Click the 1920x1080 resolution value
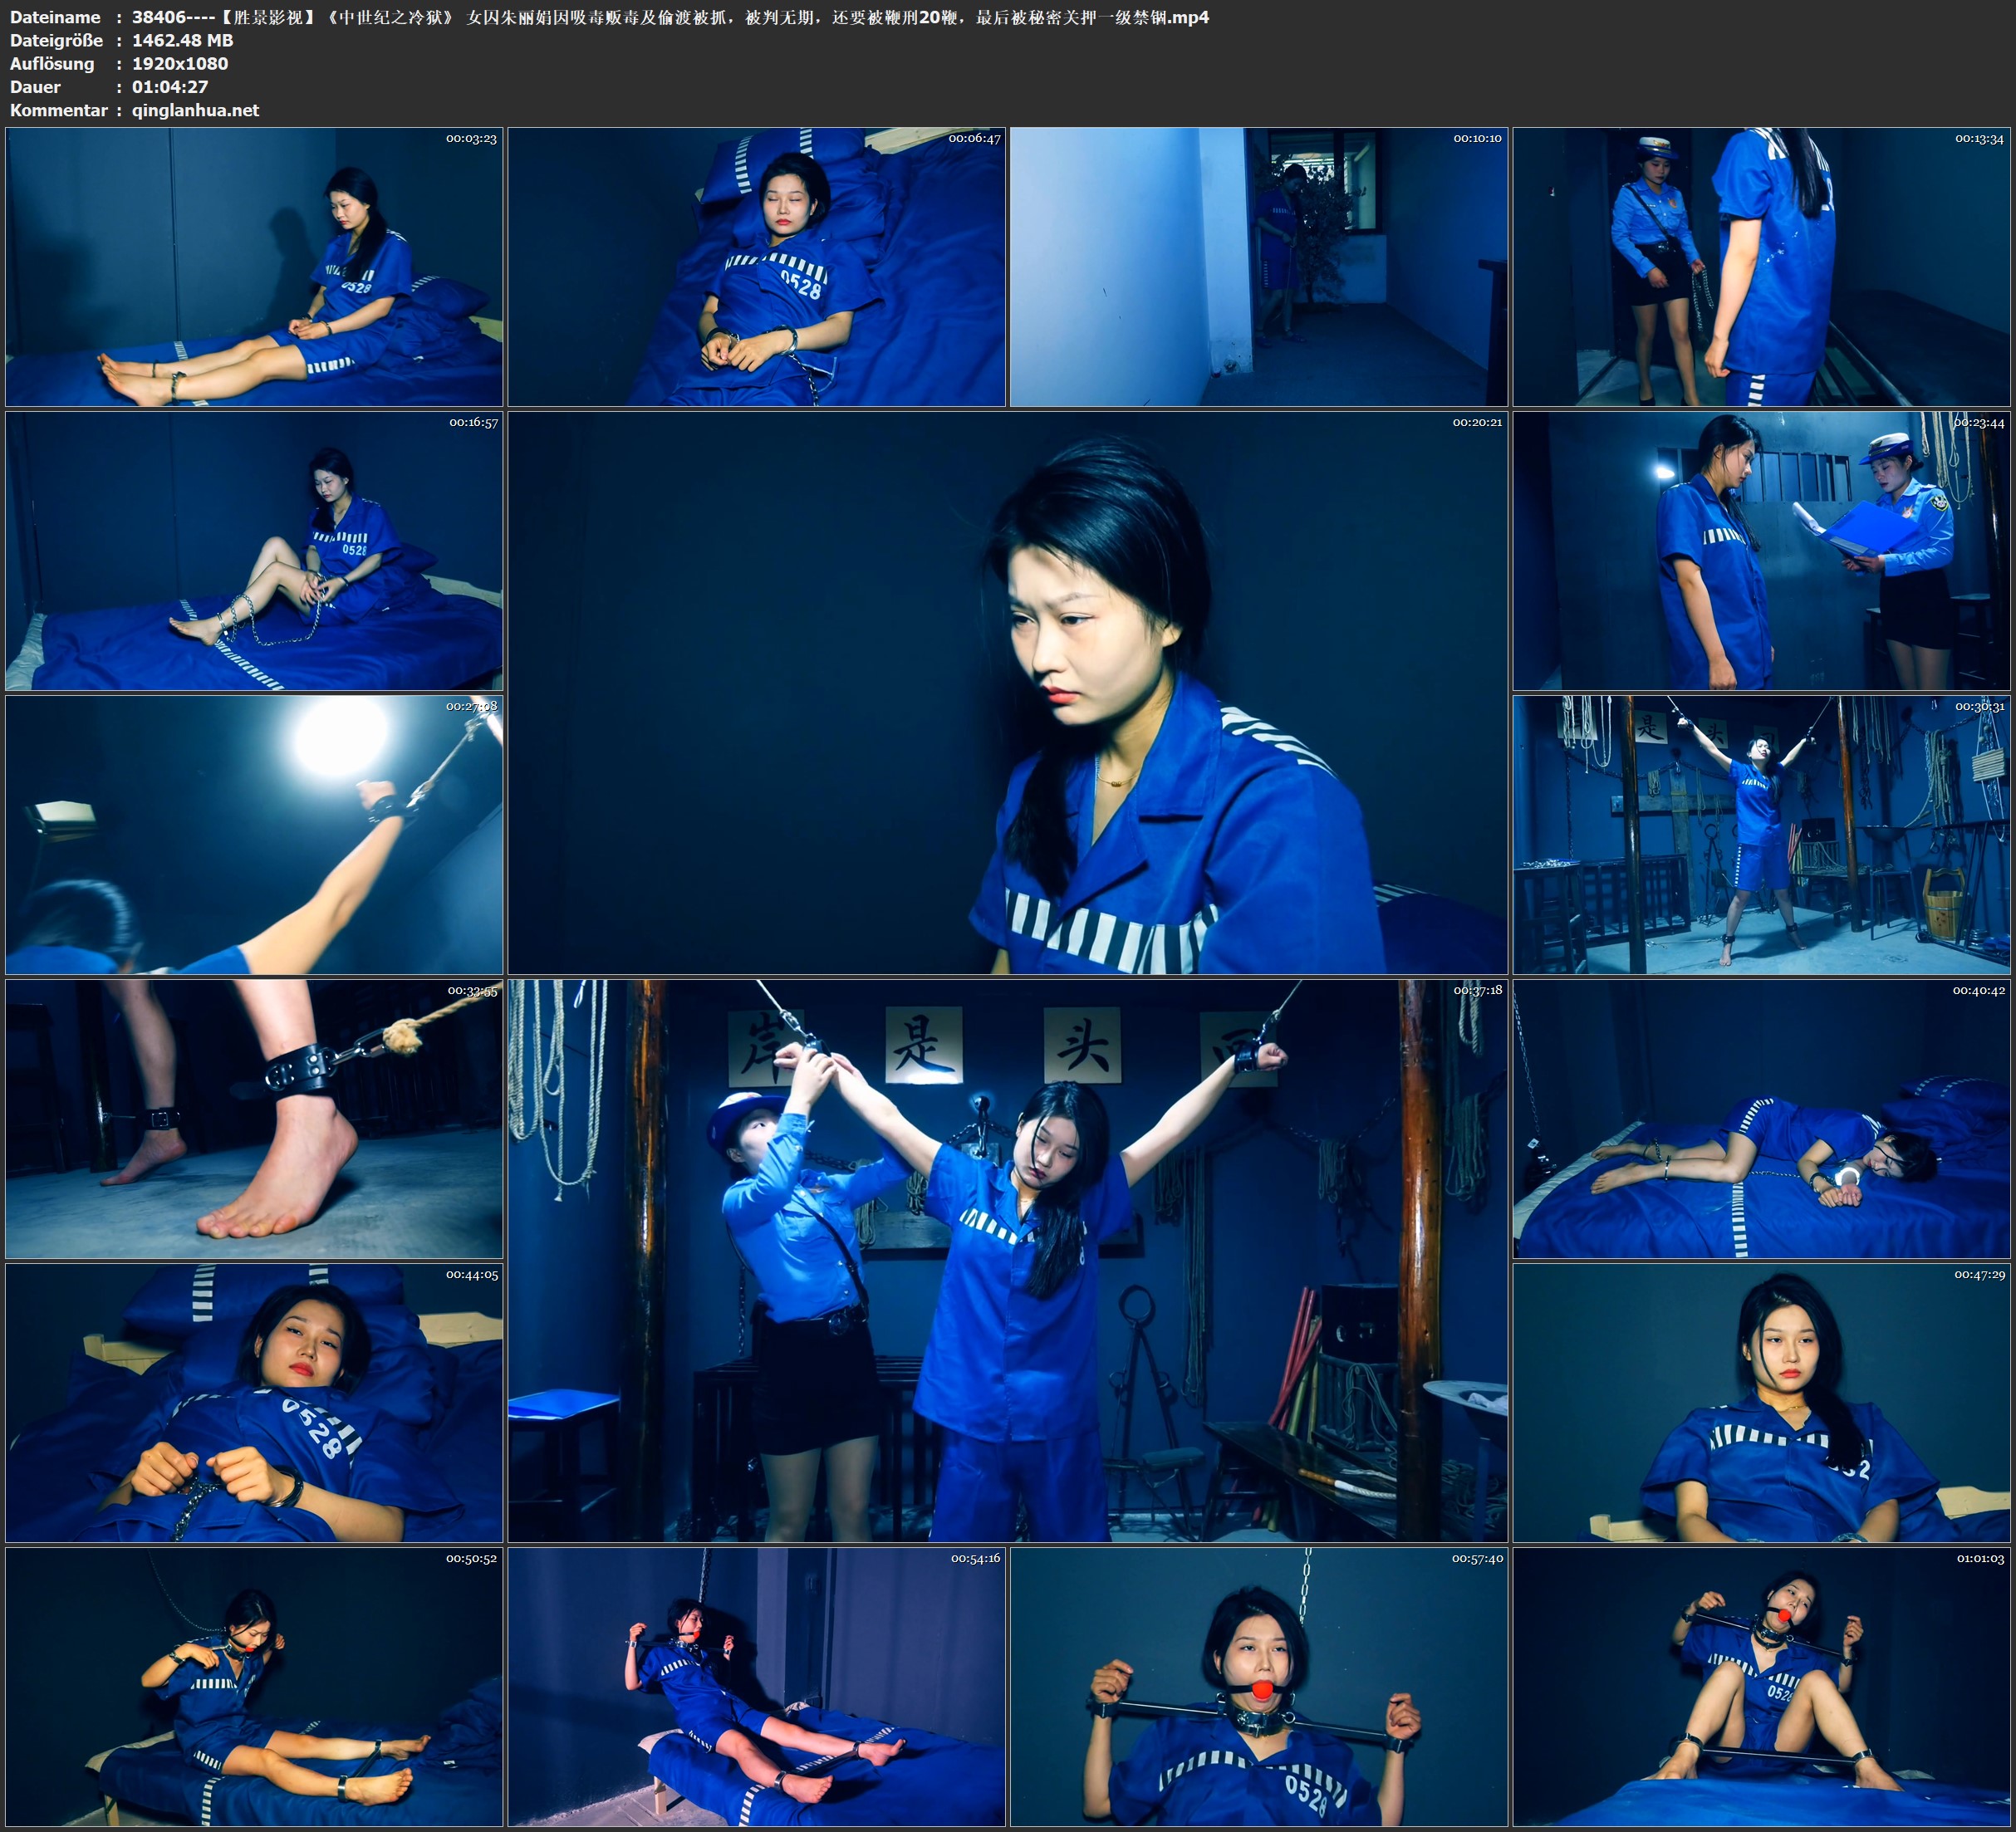 (180, 63)
